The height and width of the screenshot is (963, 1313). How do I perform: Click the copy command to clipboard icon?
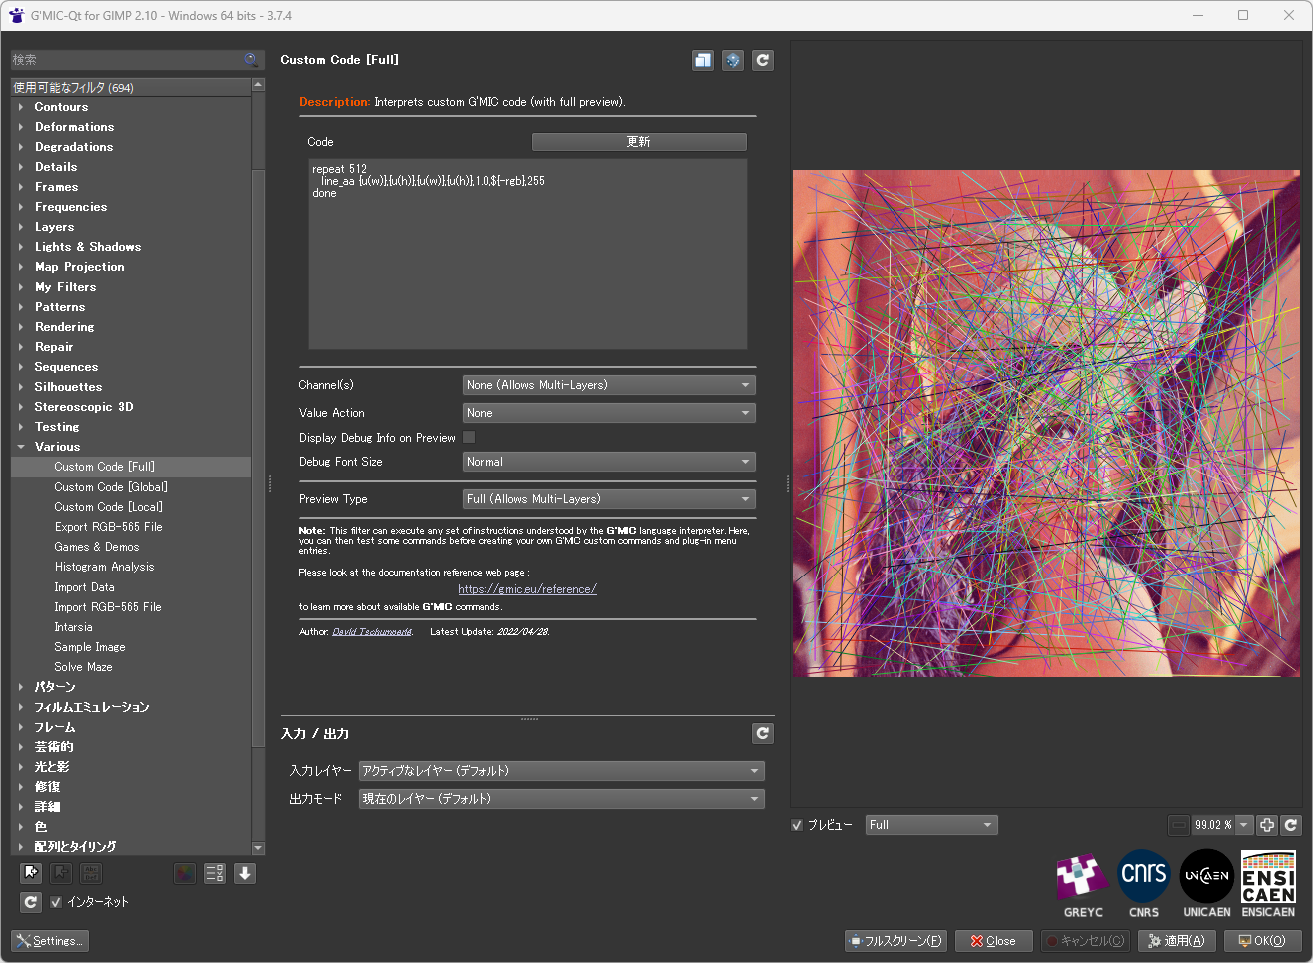(x=703, y=61)
